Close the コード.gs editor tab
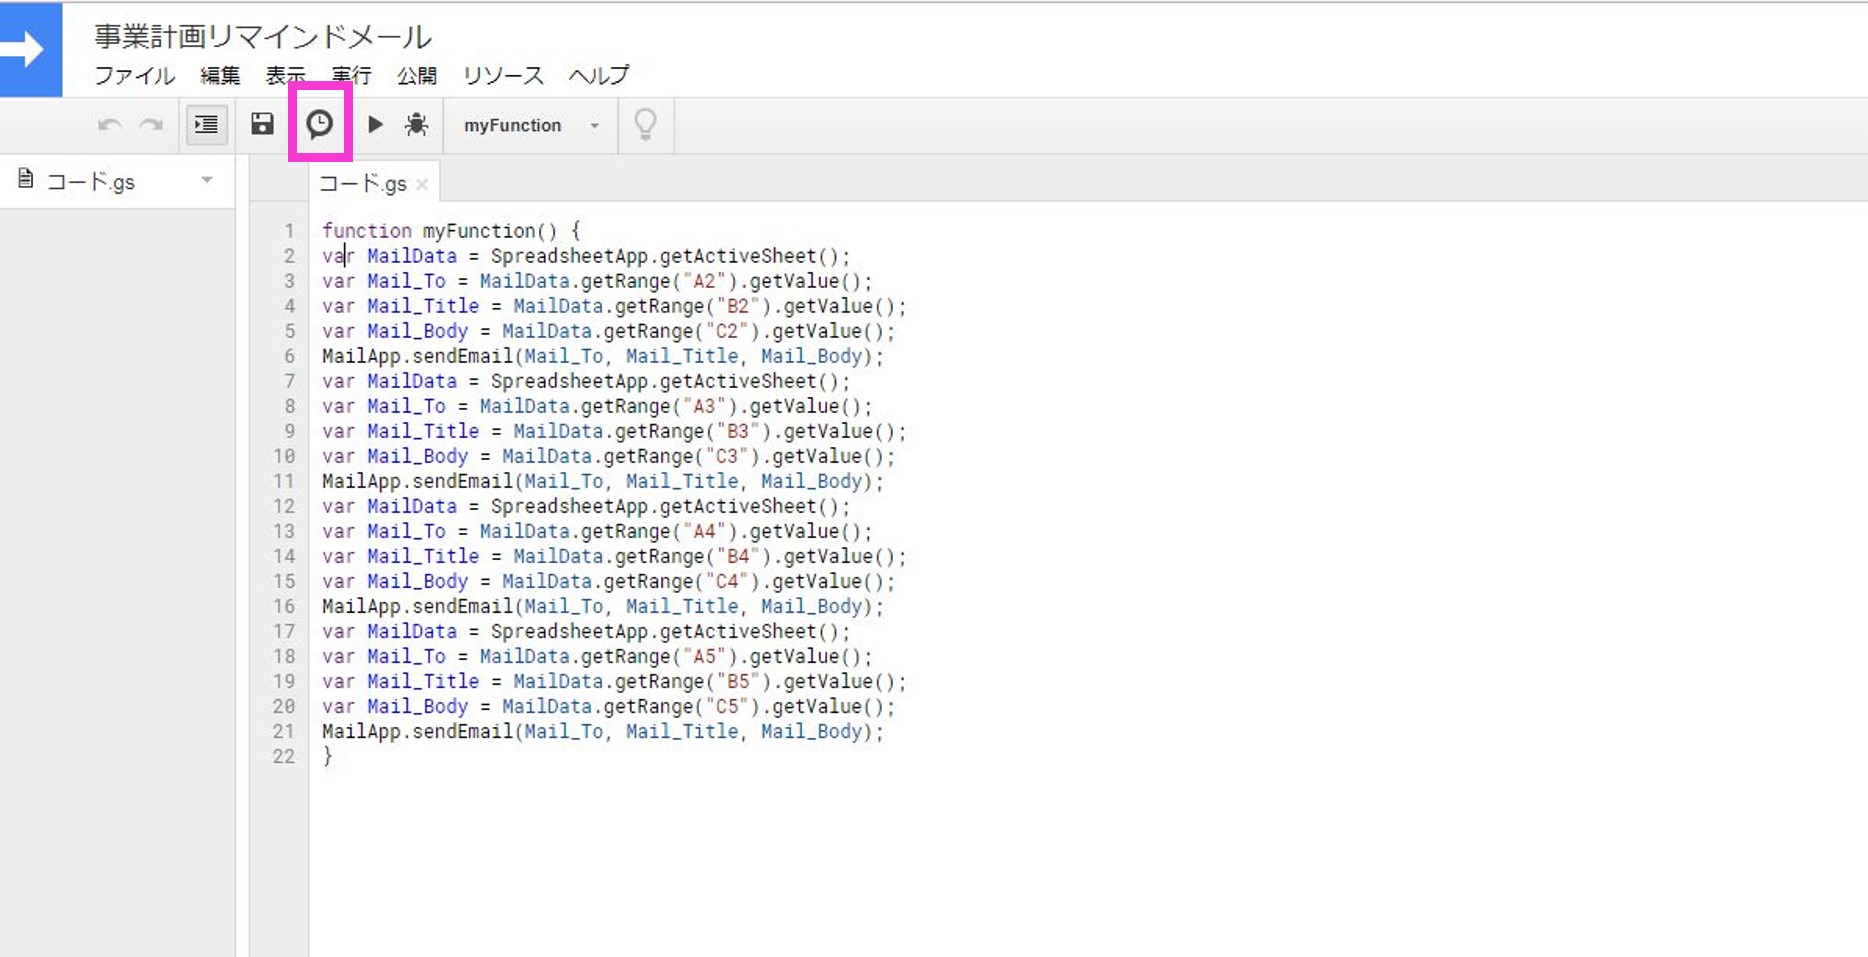 coord(422,184)
